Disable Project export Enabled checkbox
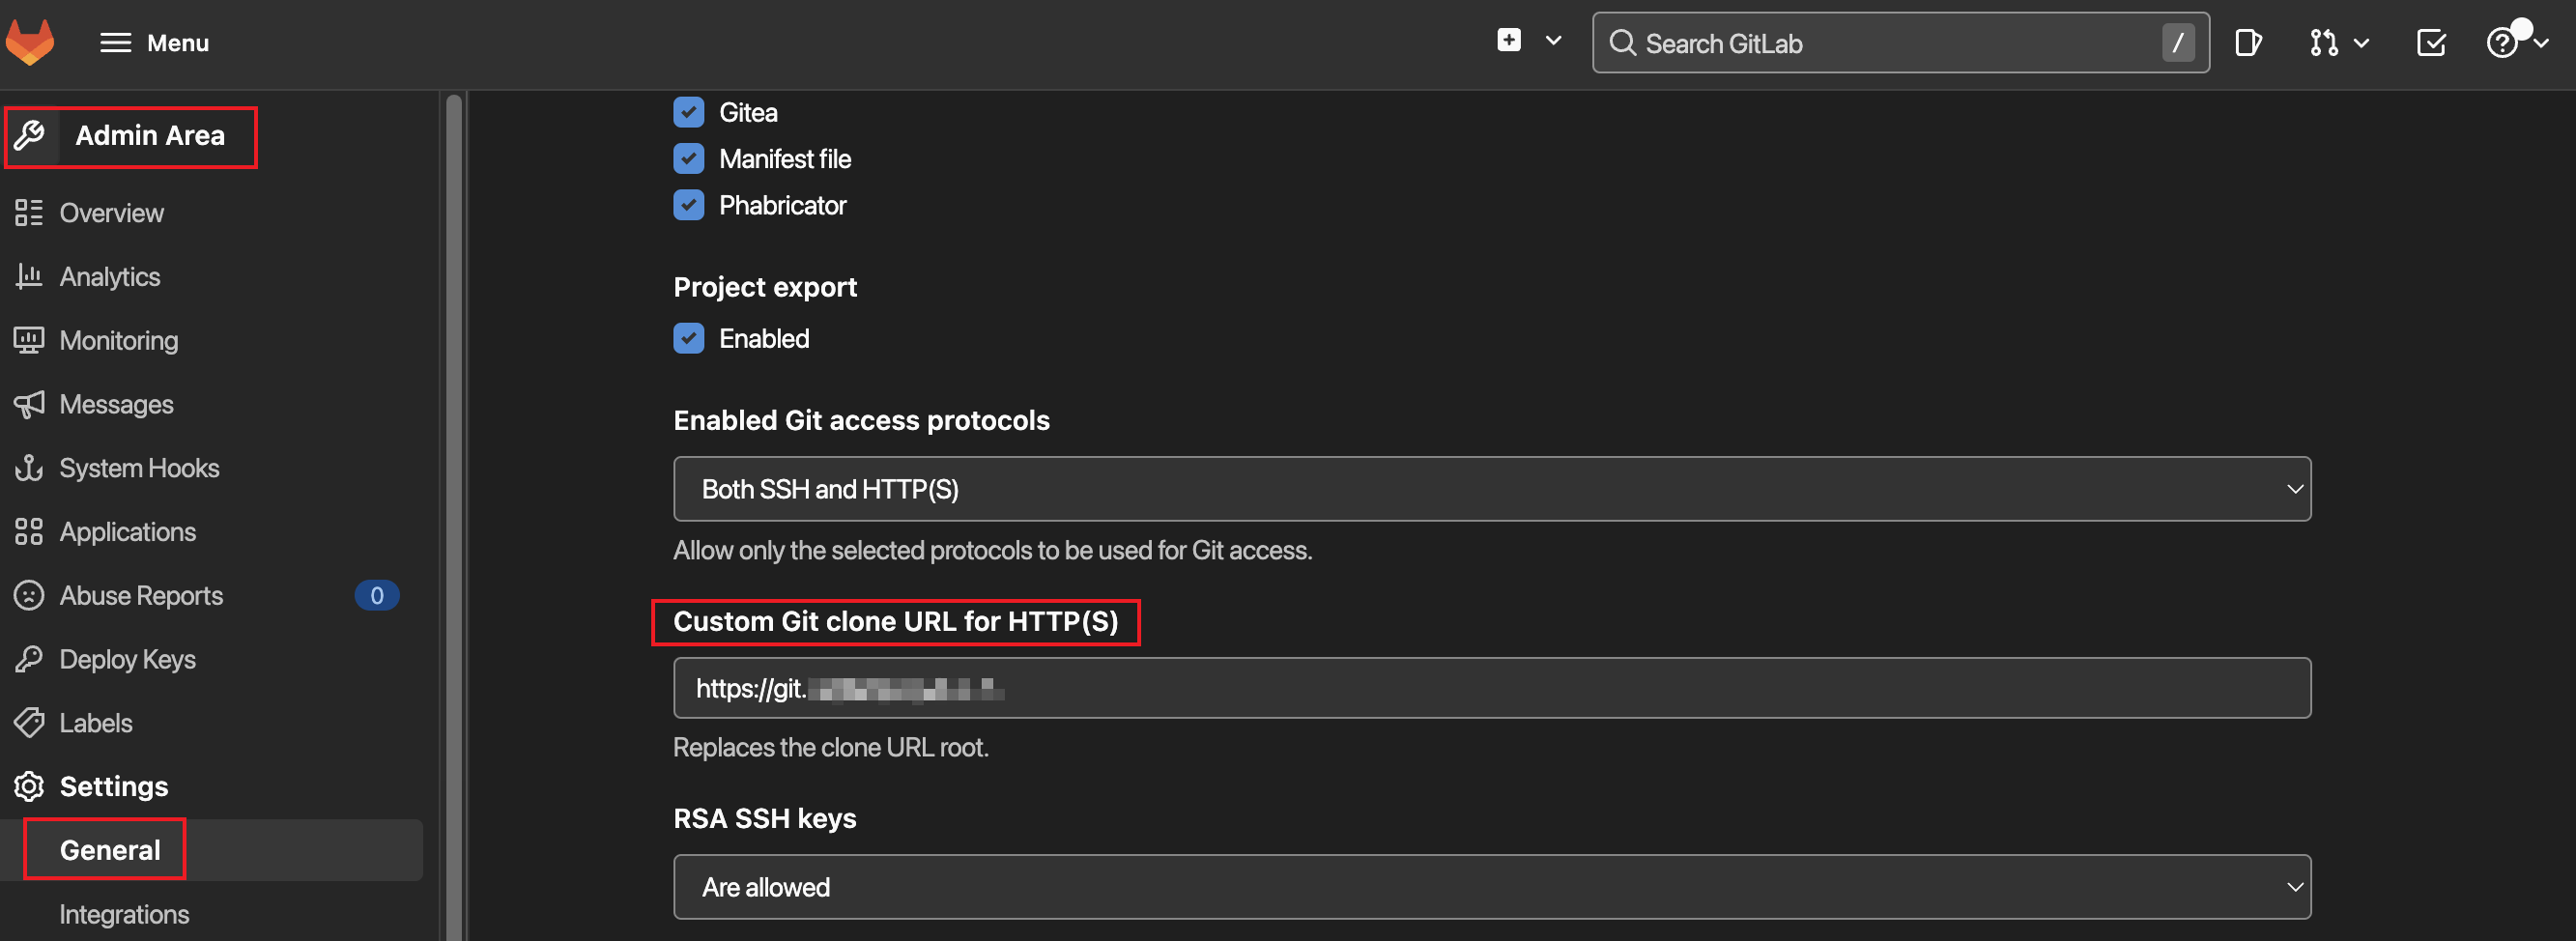 (x=689, y=338)
